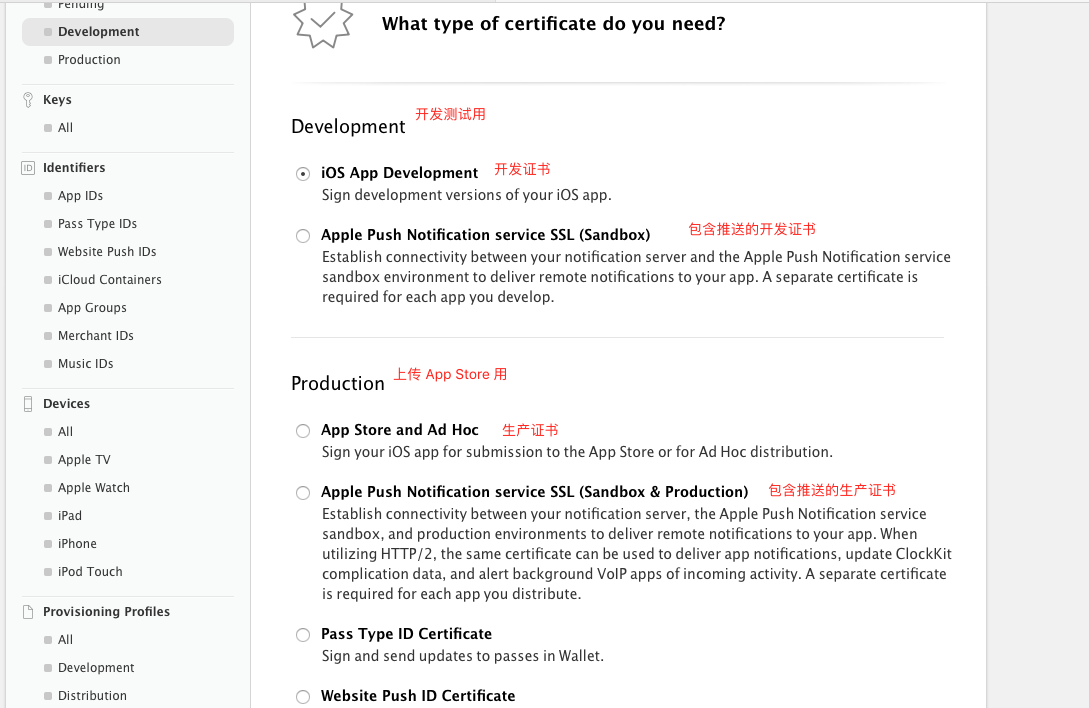Open Distribution provisioning profiles
The image size is (1089, 708).
click(x=92, y=696)
